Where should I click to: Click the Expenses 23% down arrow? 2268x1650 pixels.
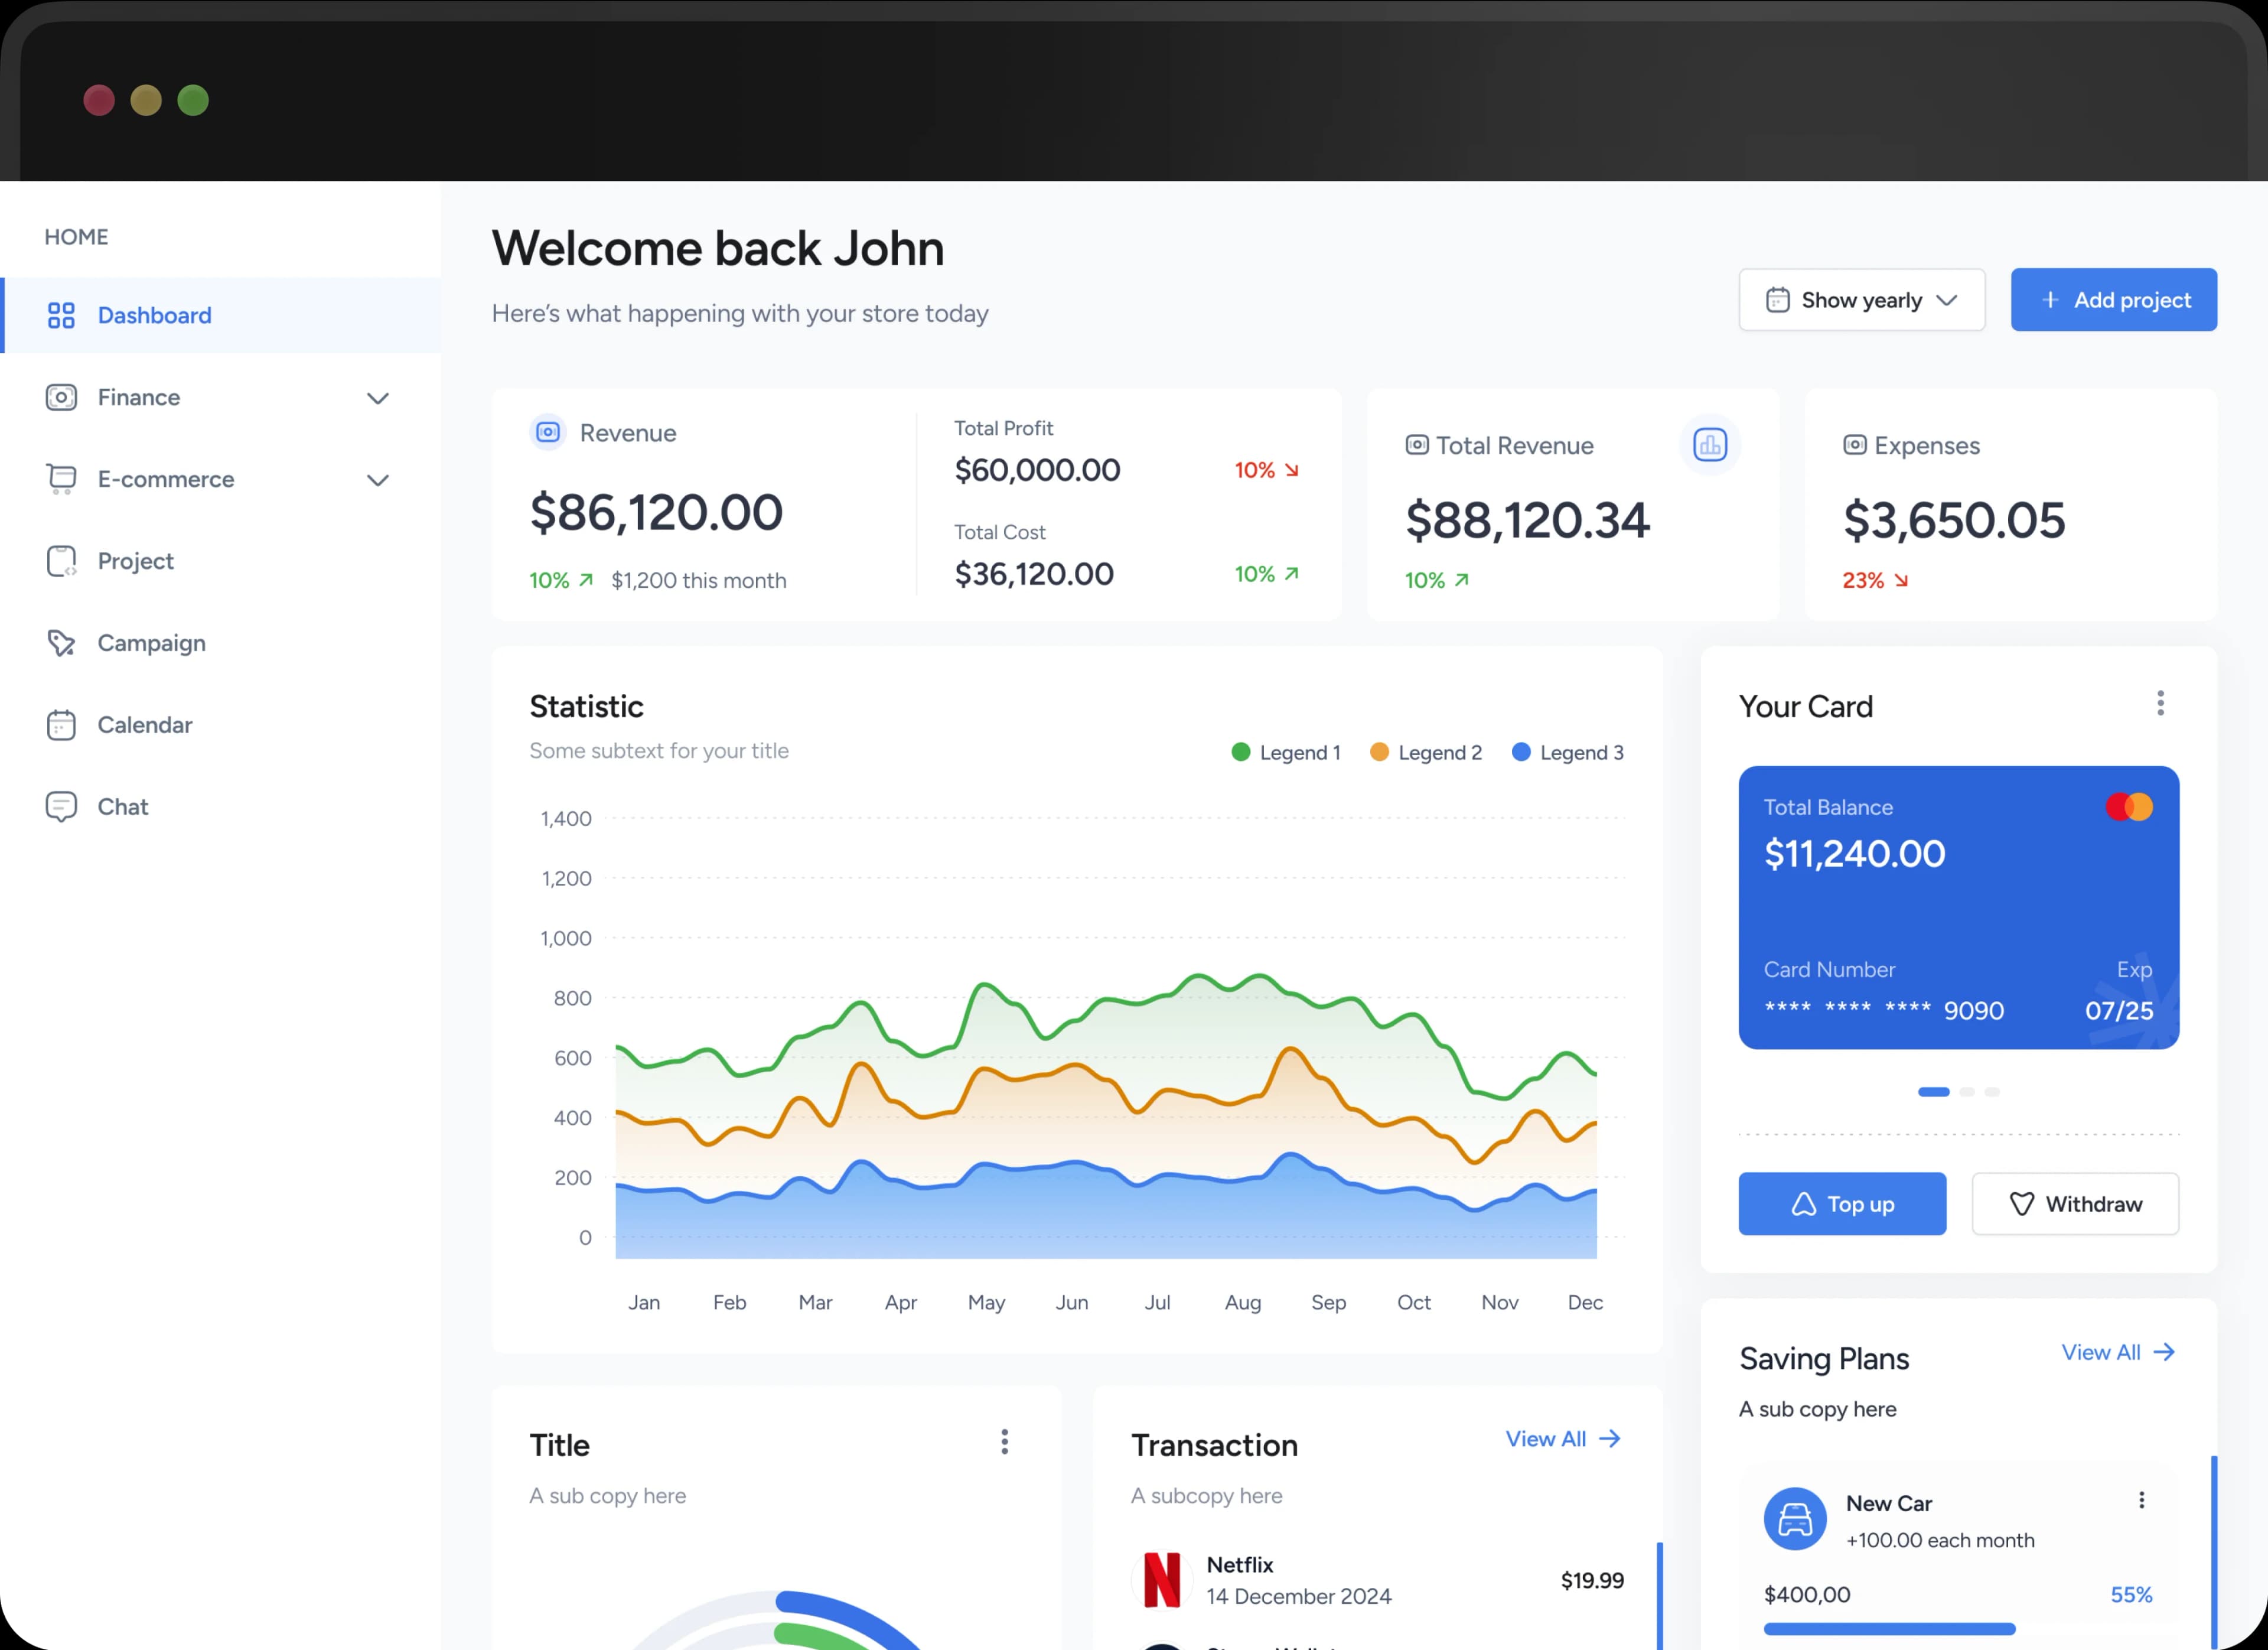point(1901,580)
